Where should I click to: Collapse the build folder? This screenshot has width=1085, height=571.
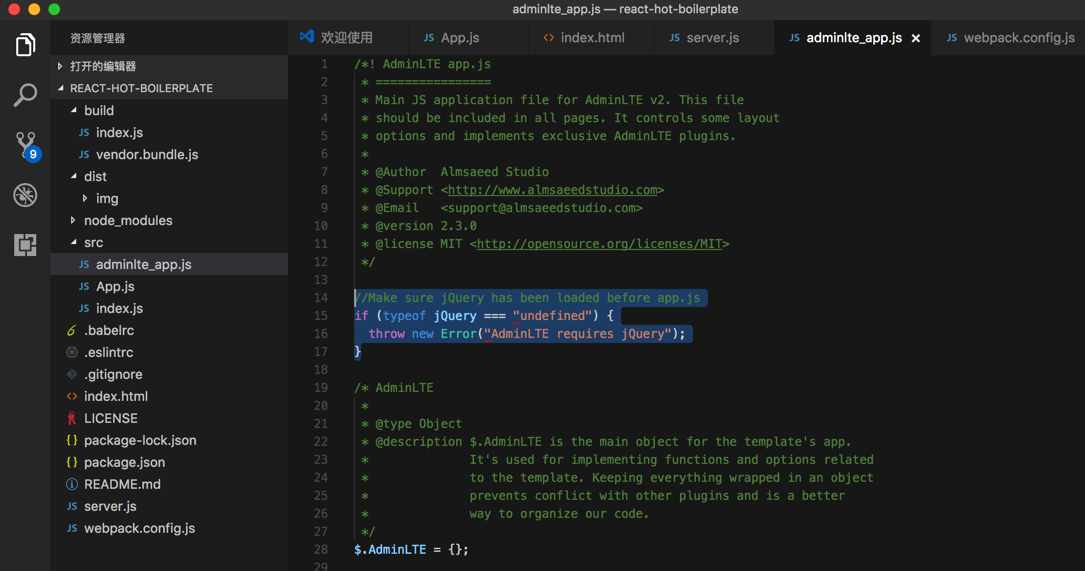pyautogui.click(x=98, y=110)
